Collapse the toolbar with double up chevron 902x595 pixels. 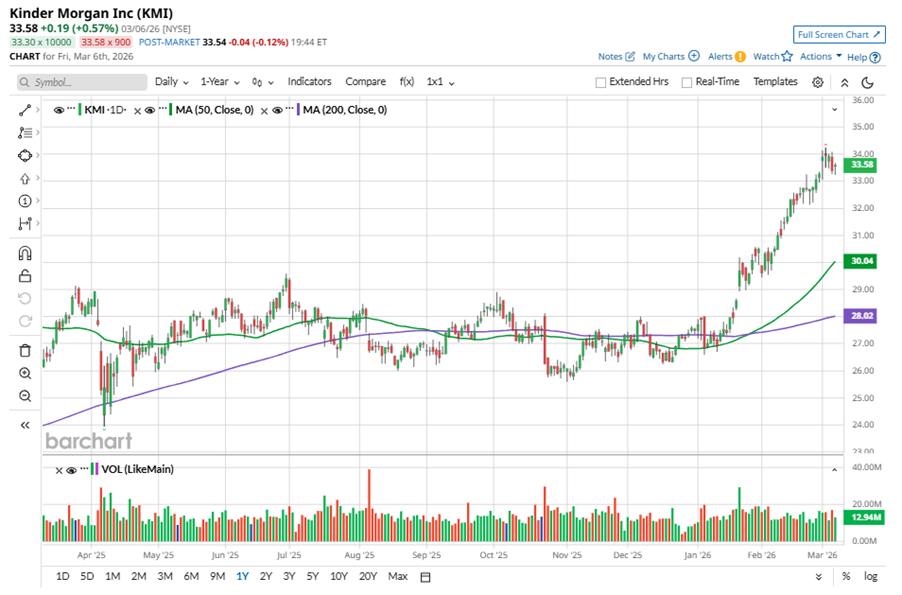click(x=844, y=82)
